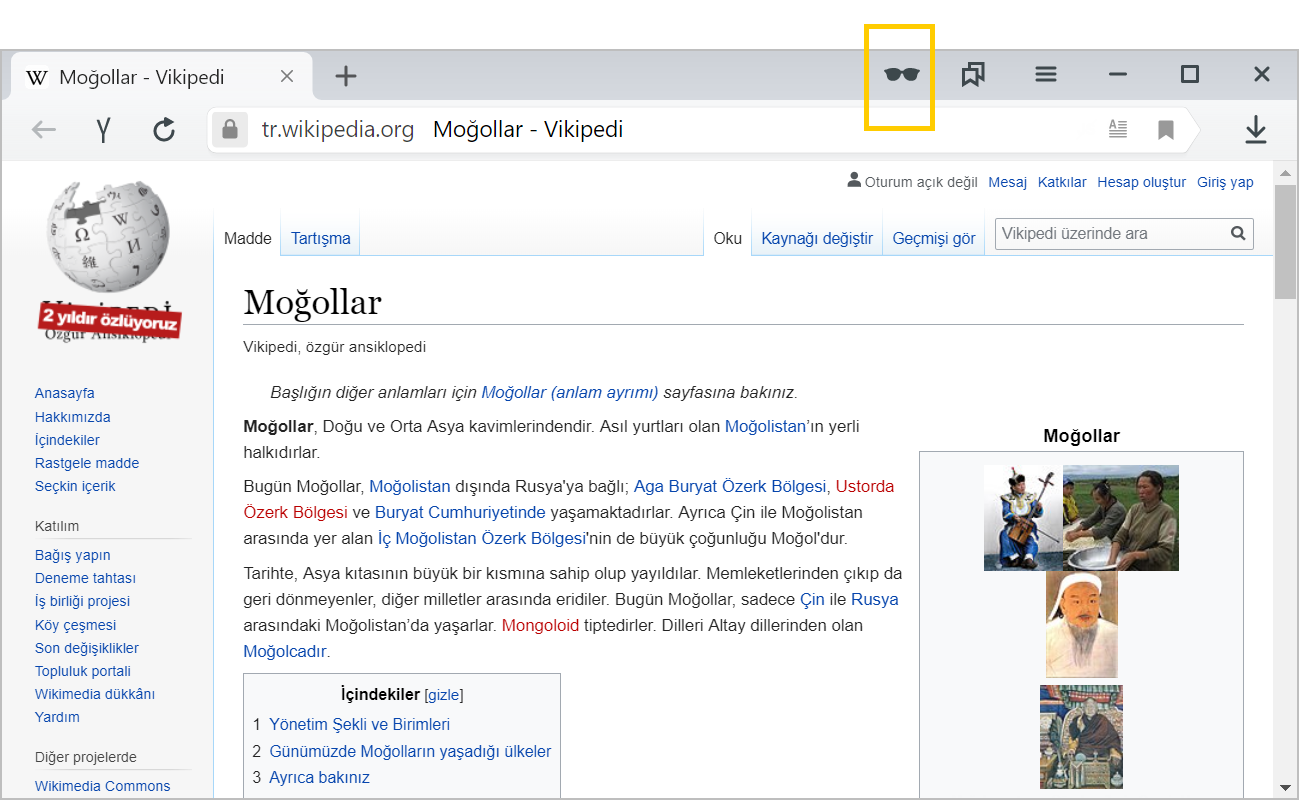Viewport: 1299px width, 800px height.
Task: Select the Moğollar - Vikipedi browser tab
Action: point(161,76)
